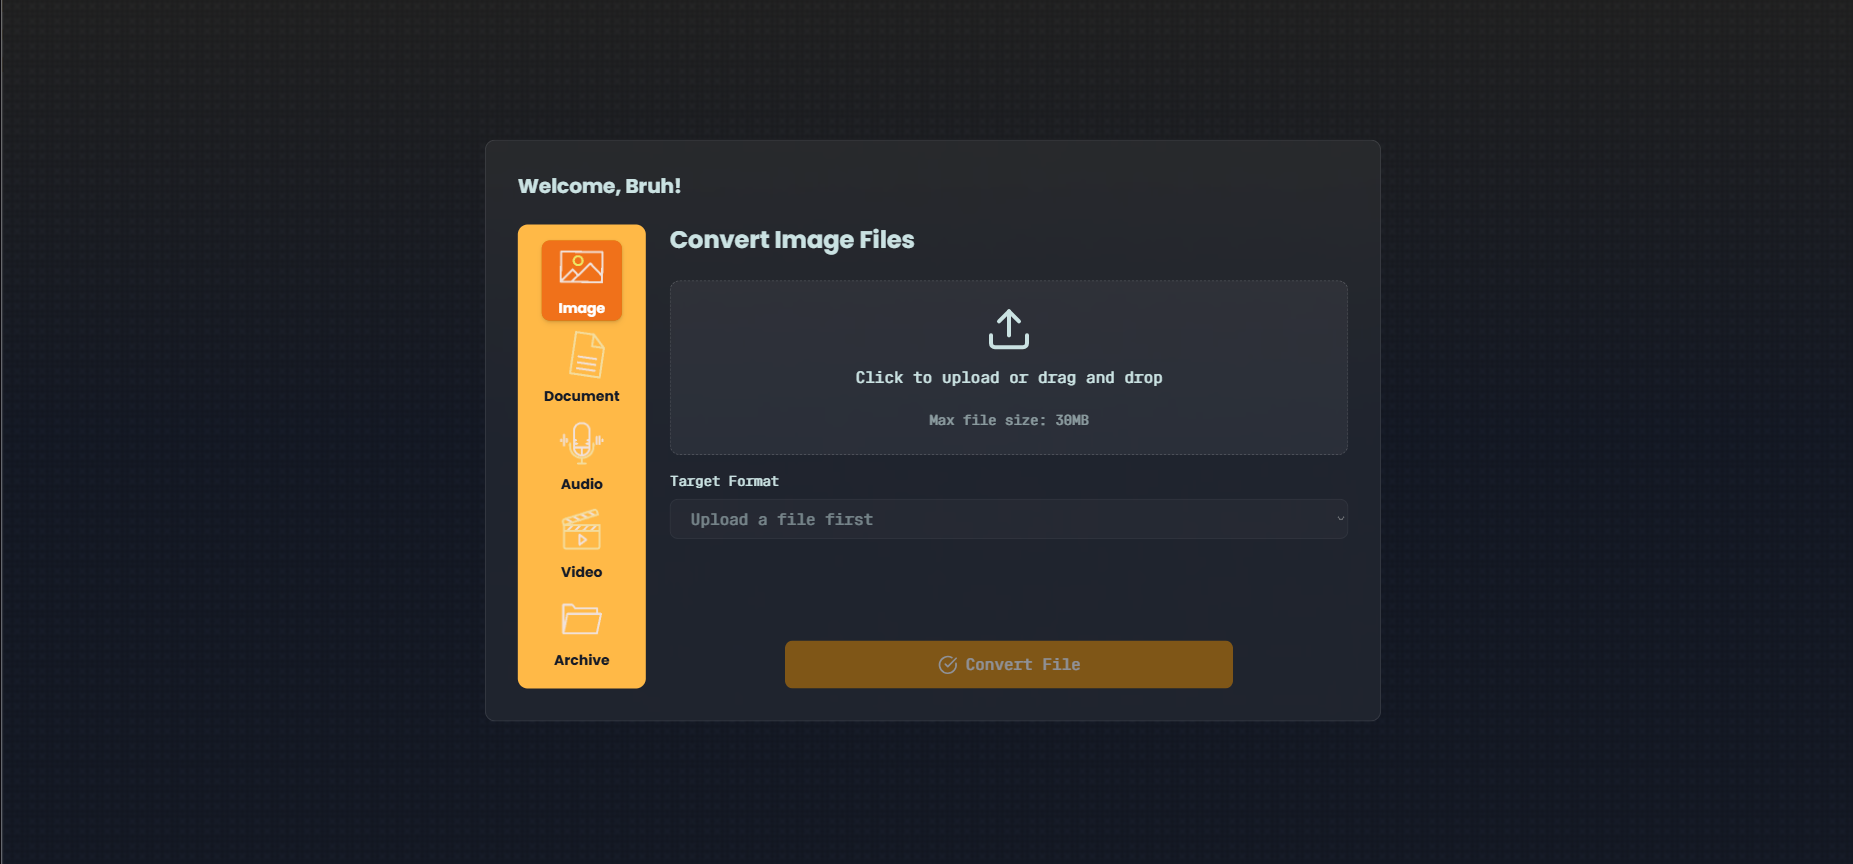Click 'Click to upload or drag and drop' text
This screenshot has width=1853, height=864.
click(1008, 378)
